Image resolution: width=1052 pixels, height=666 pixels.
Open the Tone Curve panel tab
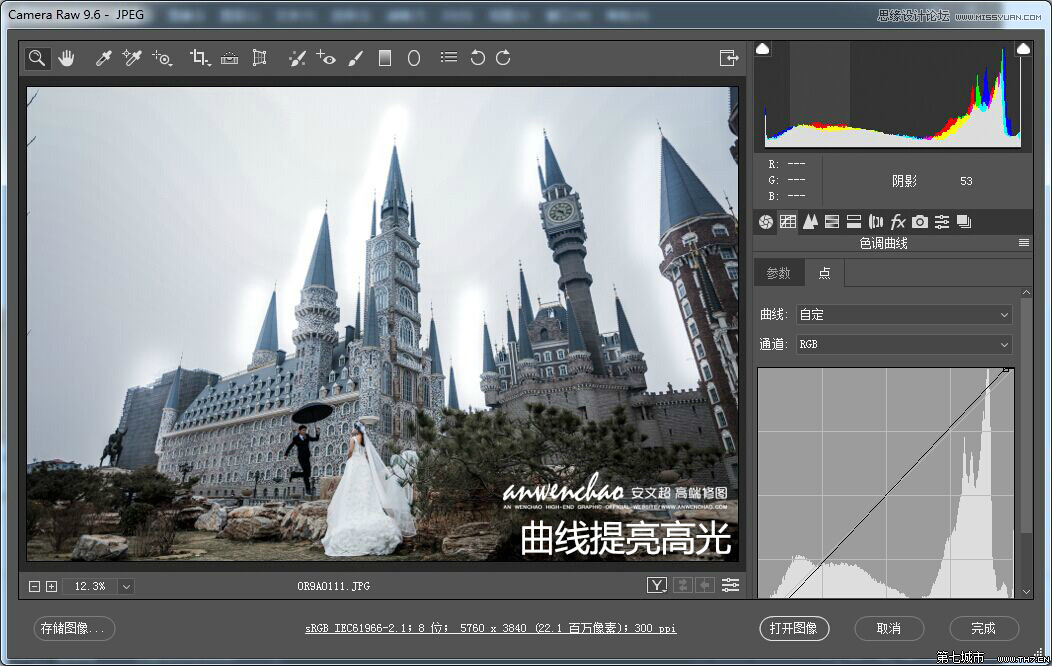pos(788,222)
